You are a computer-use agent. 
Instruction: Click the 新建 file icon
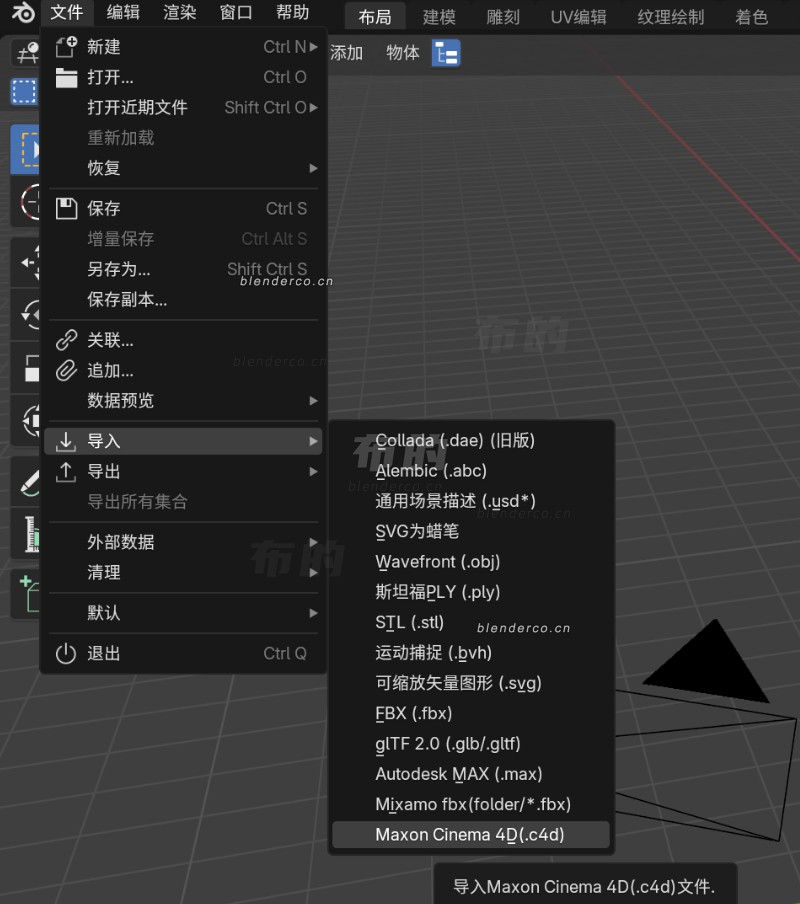click(x=66, y=47)
